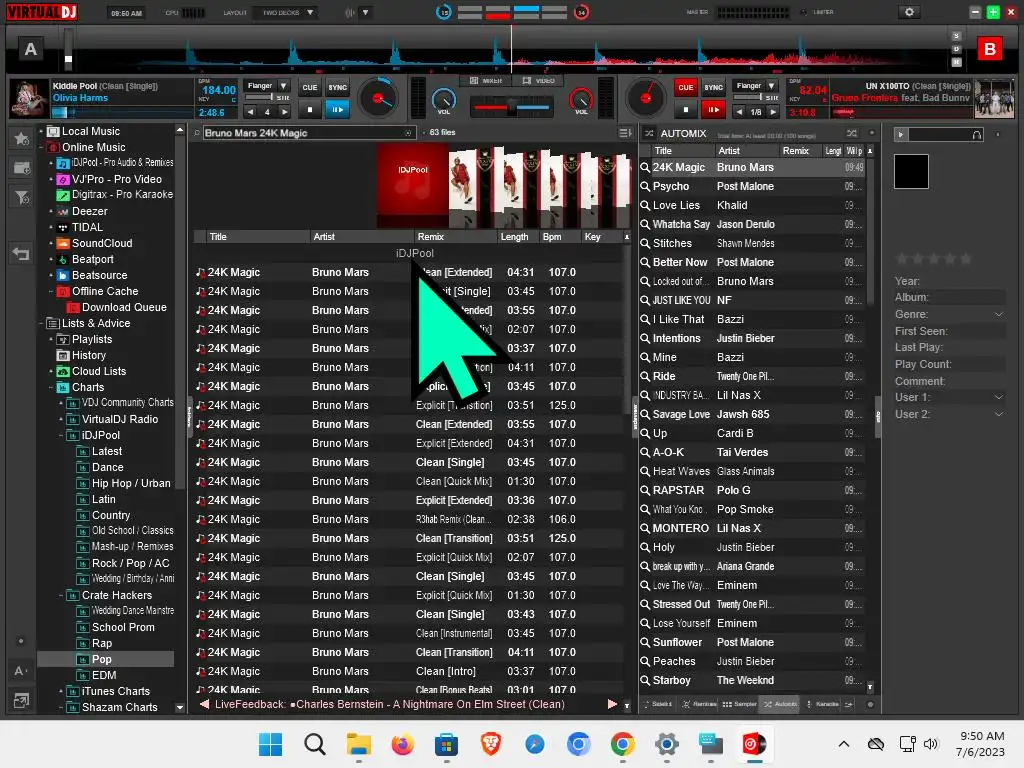Switch to the MIXER panel tab
The height and width of the screenshot is (768, 1024).
click(487, 80)
